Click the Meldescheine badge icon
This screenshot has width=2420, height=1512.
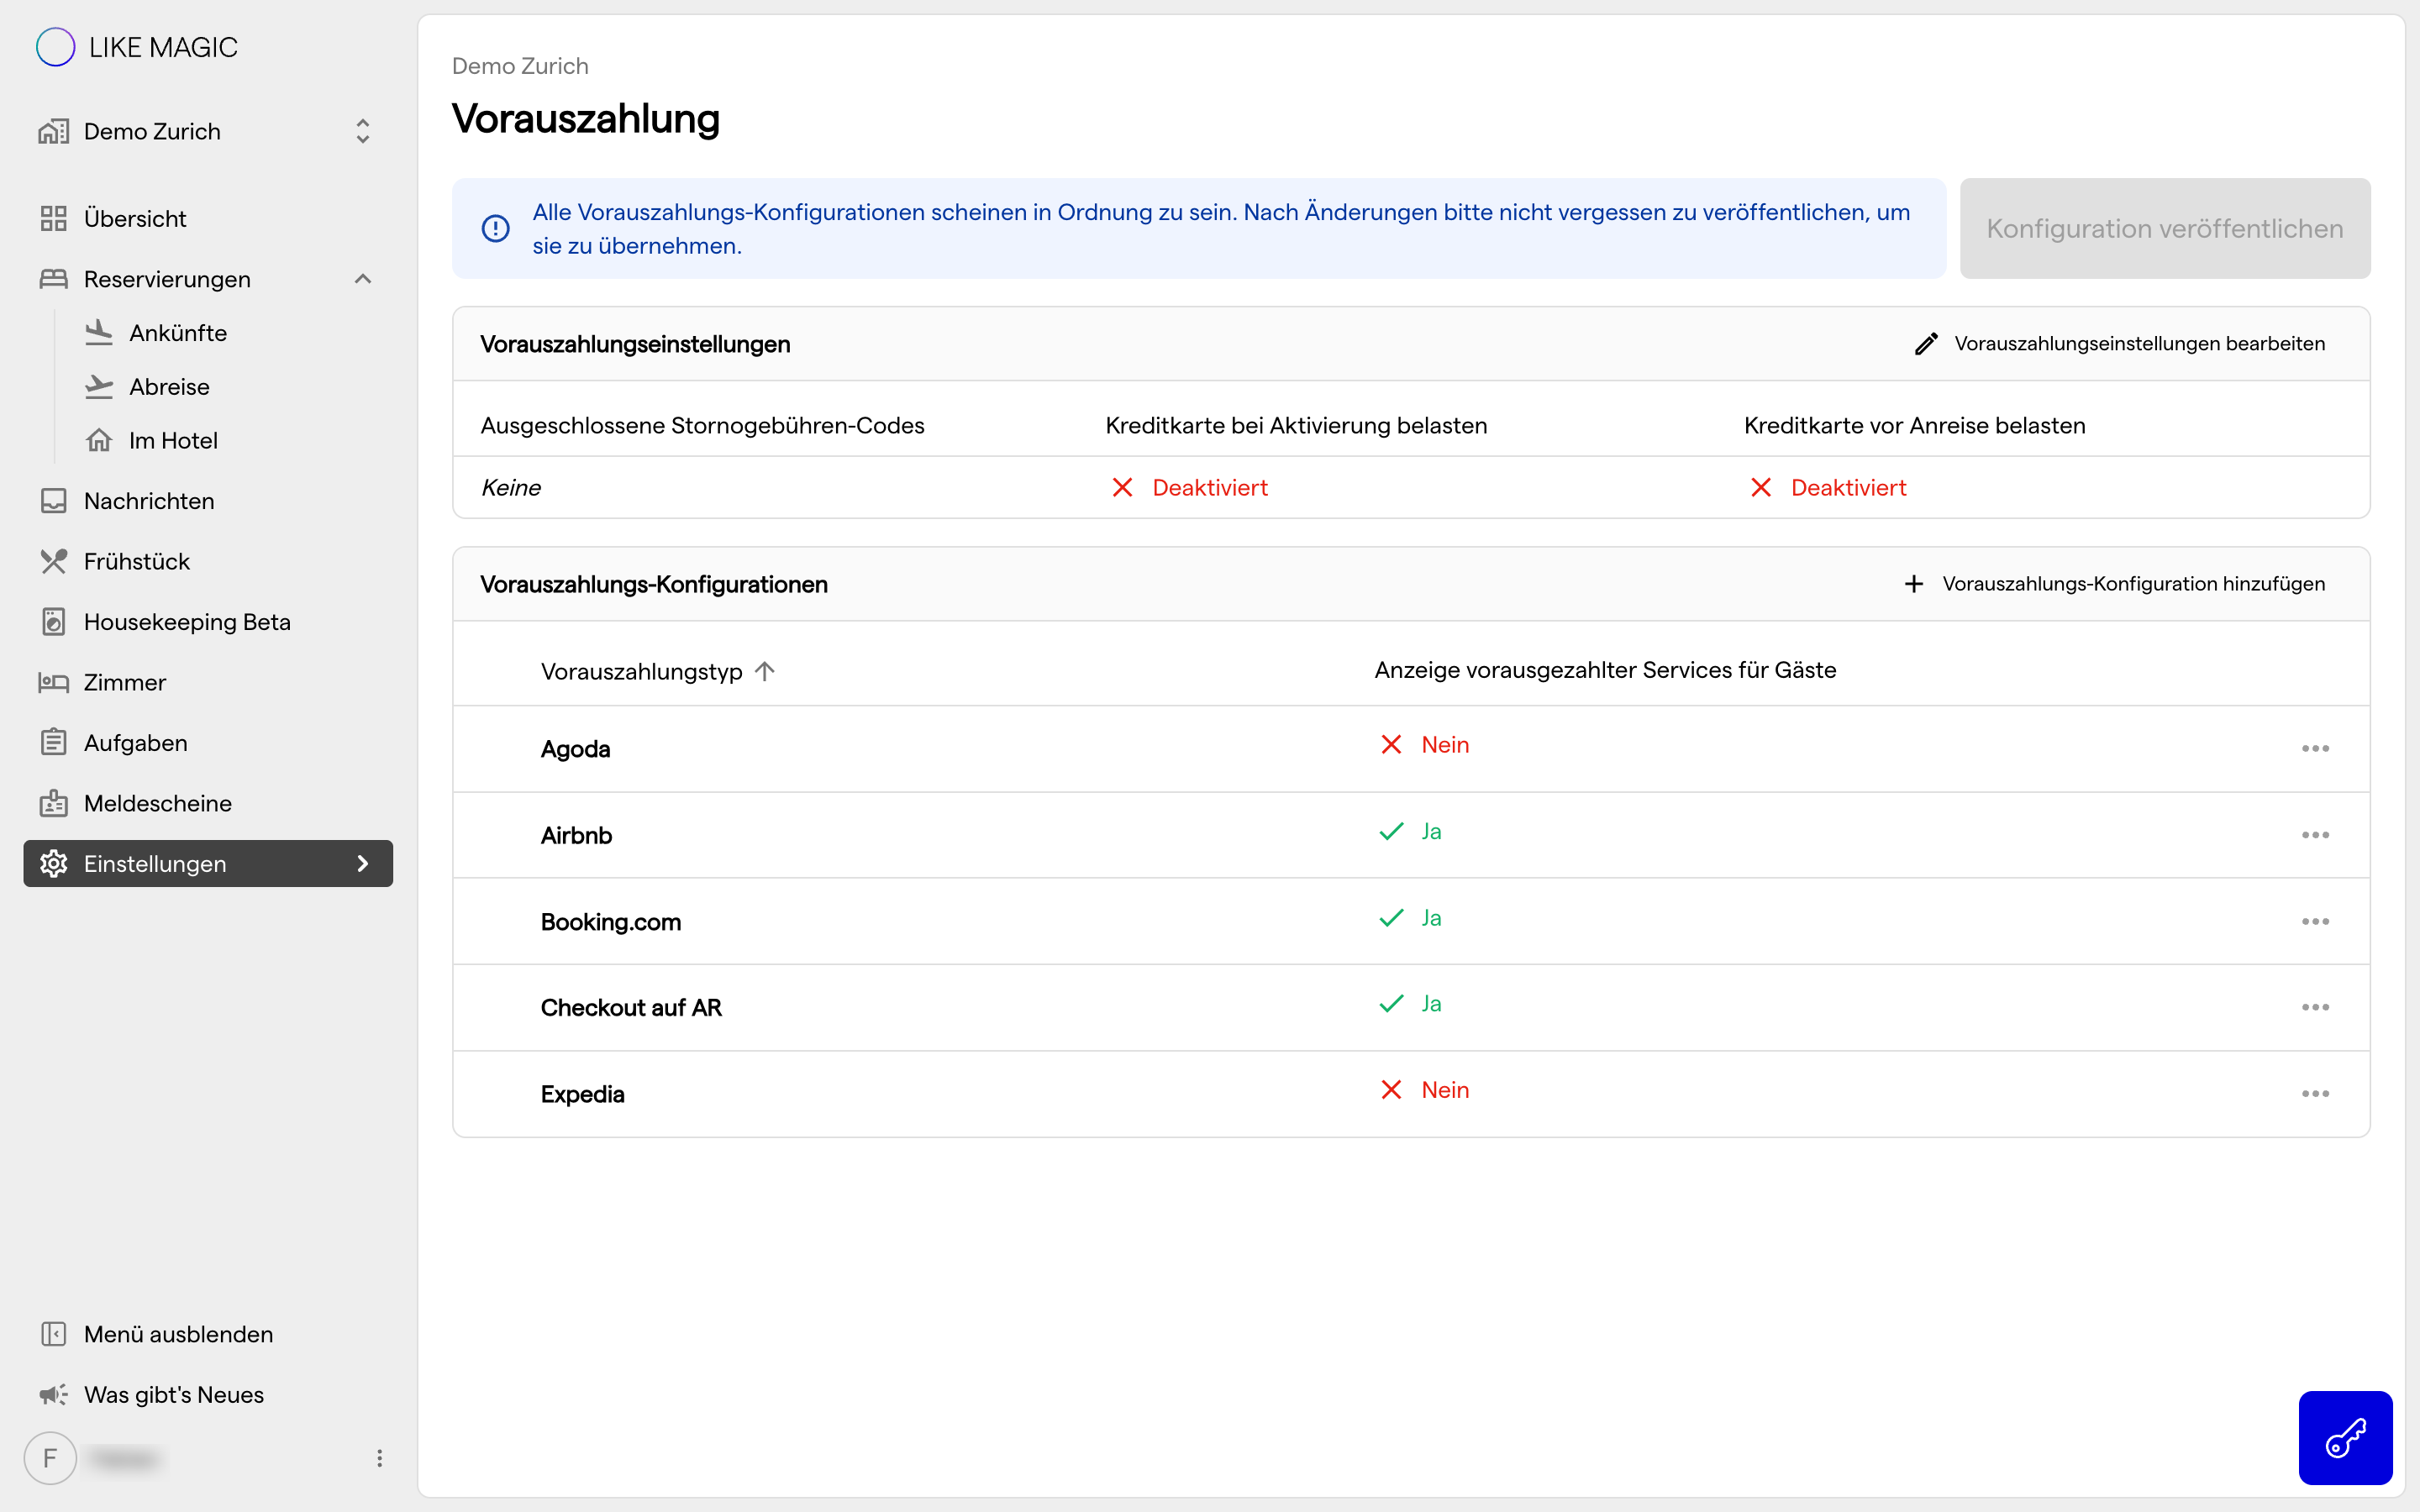tap(53, 803)
